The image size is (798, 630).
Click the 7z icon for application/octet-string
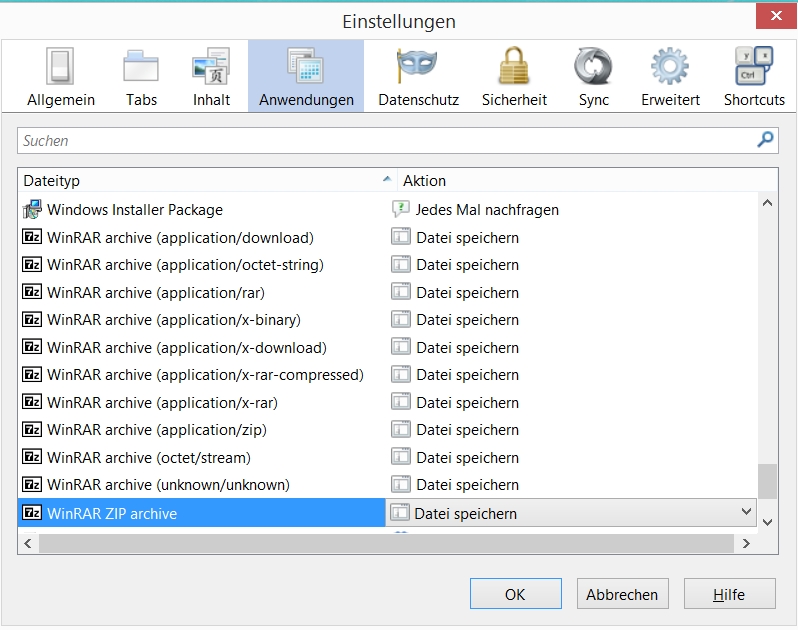pyautogui.click(x=32, y=264)
